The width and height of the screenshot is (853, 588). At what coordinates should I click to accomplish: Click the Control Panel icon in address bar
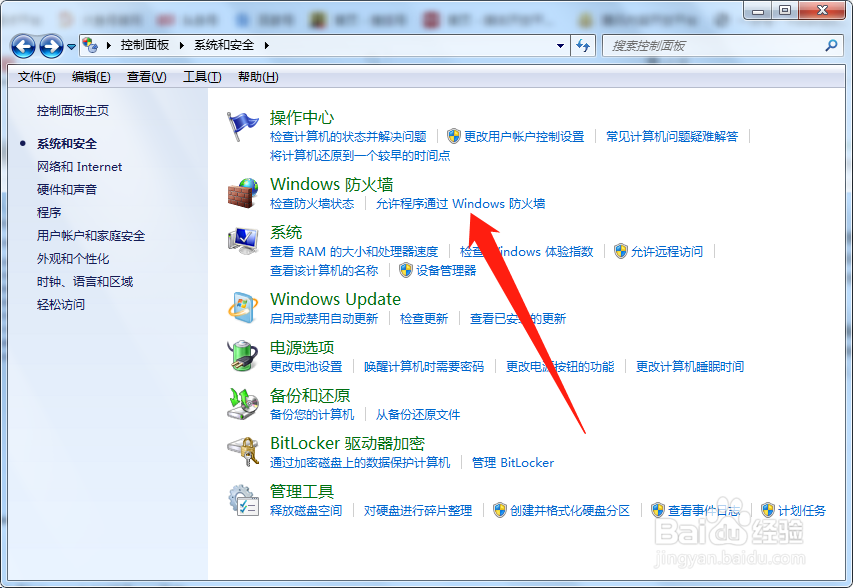click(x=90, y=45)
